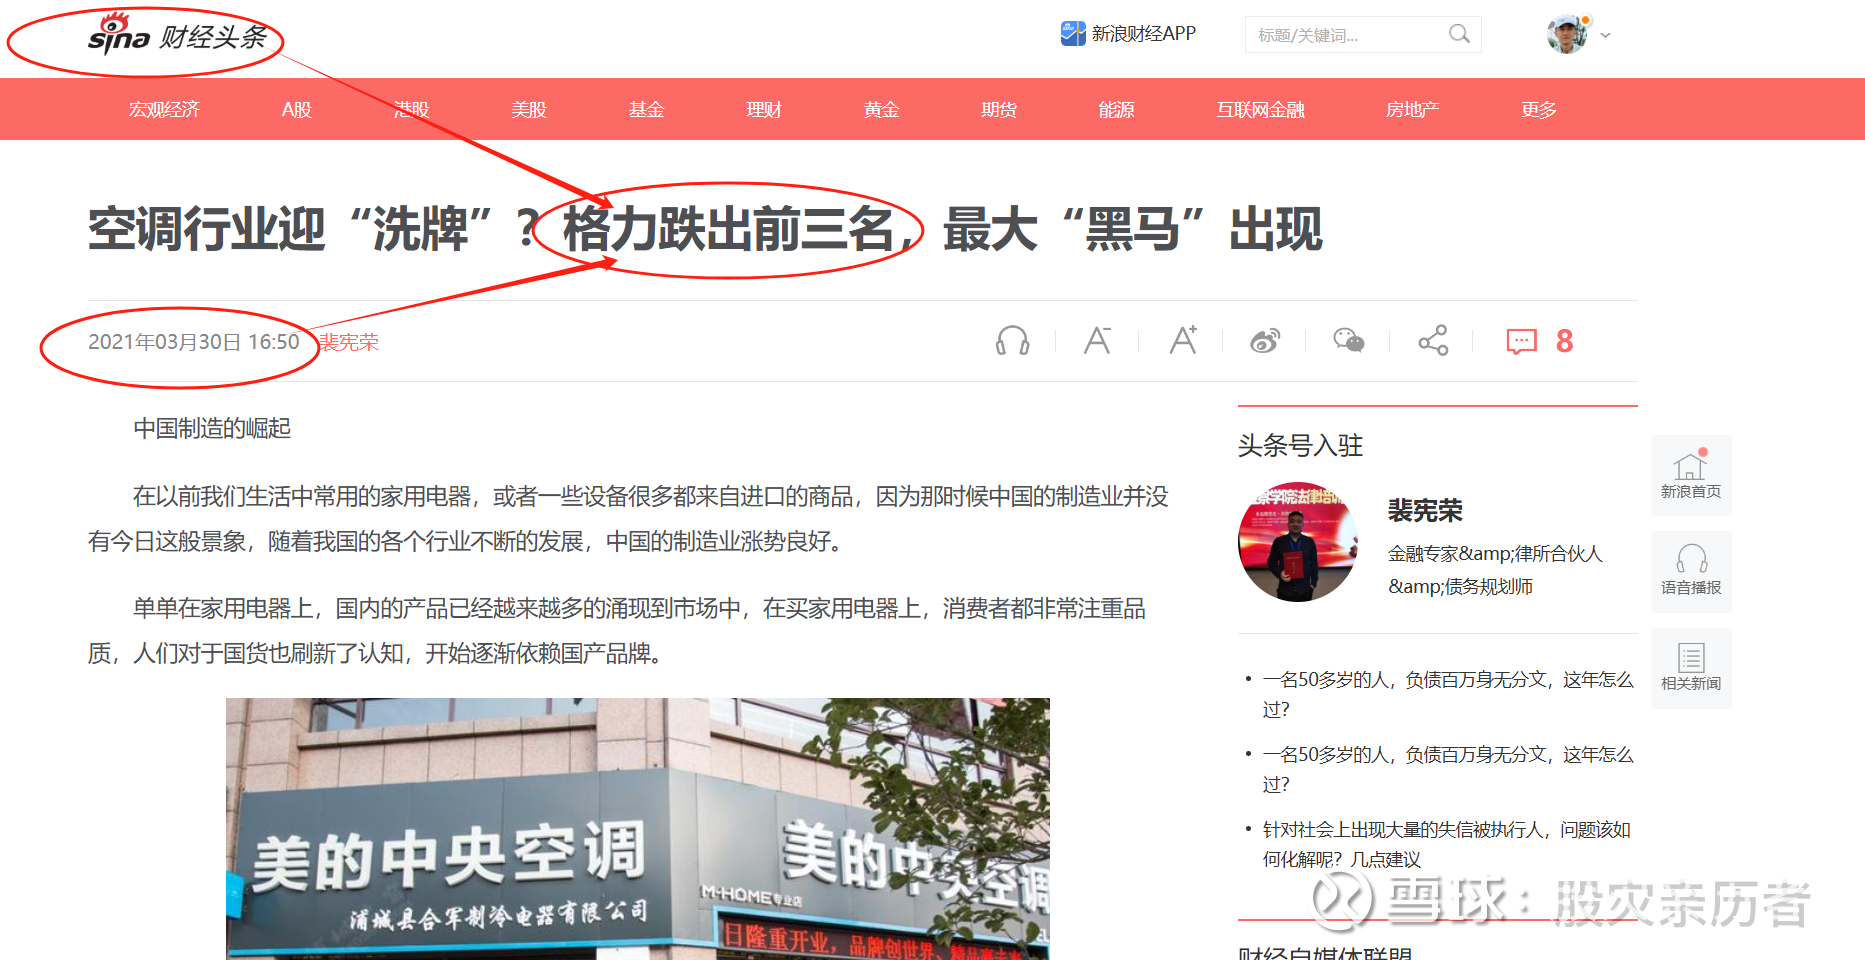Increase font size with A+ icon
This screenshot has width=1865, height=960.
pos(1183,341)
